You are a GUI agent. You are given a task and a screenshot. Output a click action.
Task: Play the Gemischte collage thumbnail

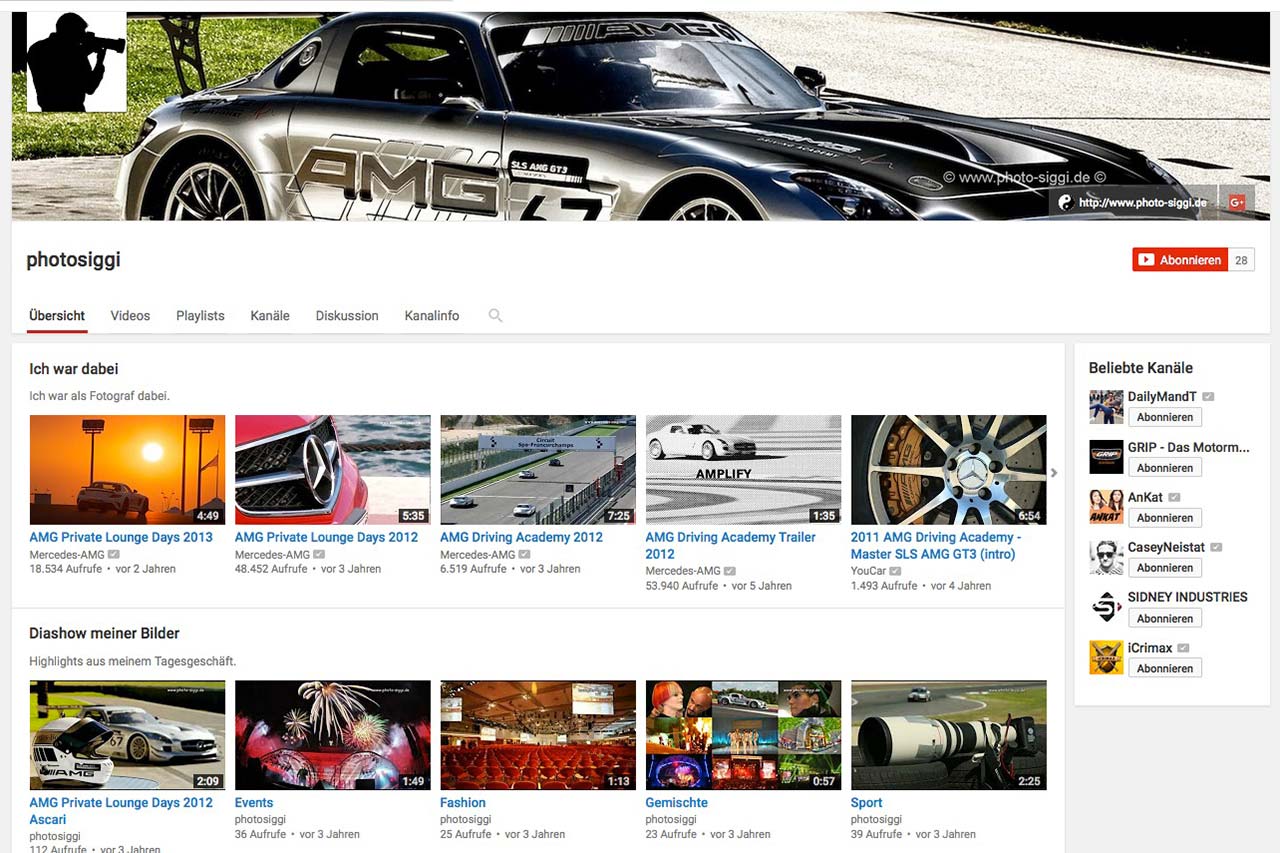[x=743, y=735]
